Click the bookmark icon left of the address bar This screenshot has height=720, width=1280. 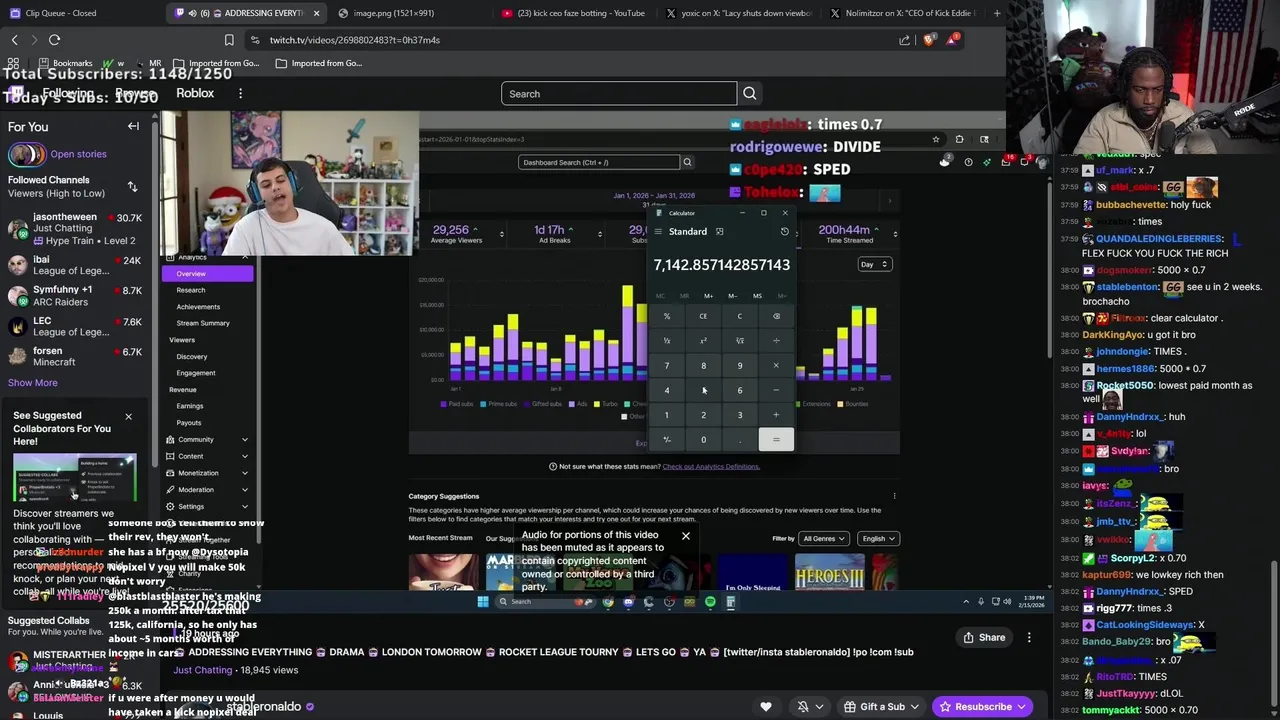click(x=229, y=40)
